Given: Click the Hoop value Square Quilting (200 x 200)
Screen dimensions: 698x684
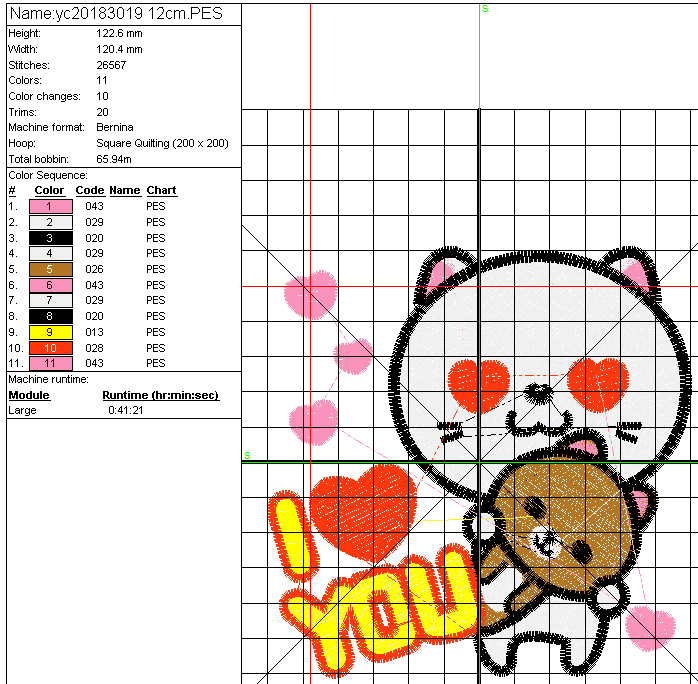Looking at the screenshot, I should 162,143.
